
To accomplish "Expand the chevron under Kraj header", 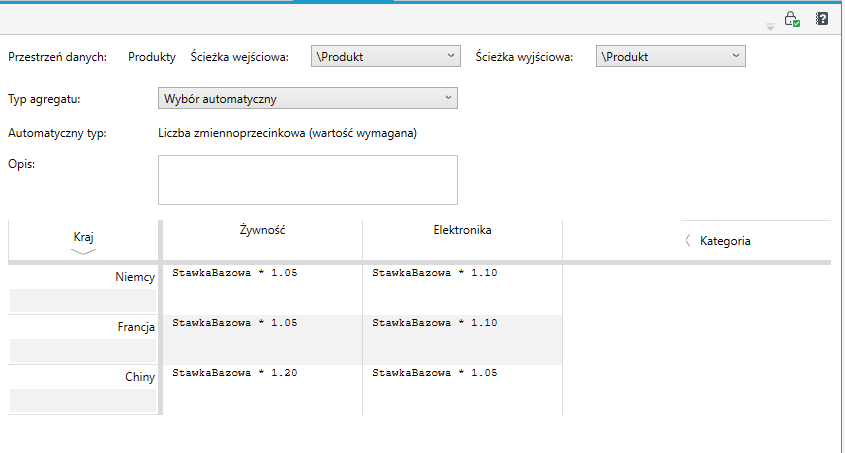I will point(83,252).
